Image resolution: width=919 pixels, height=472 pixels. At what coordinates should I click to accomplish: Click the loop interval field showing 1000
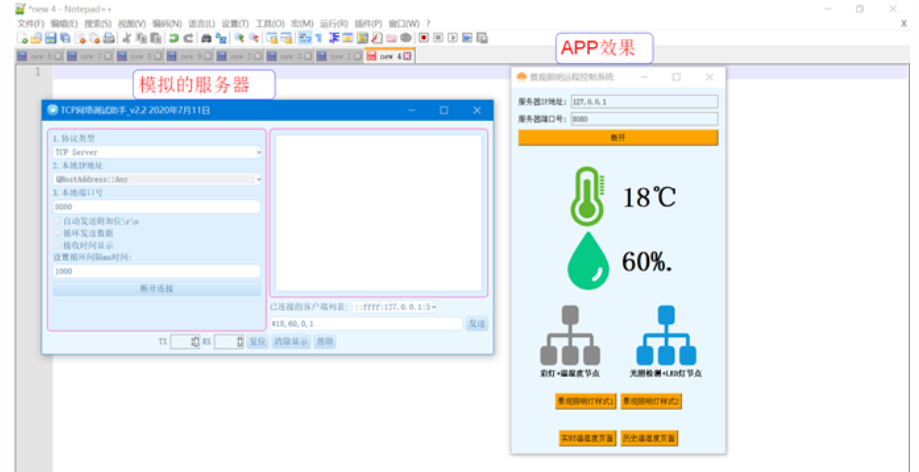(156, 271)
